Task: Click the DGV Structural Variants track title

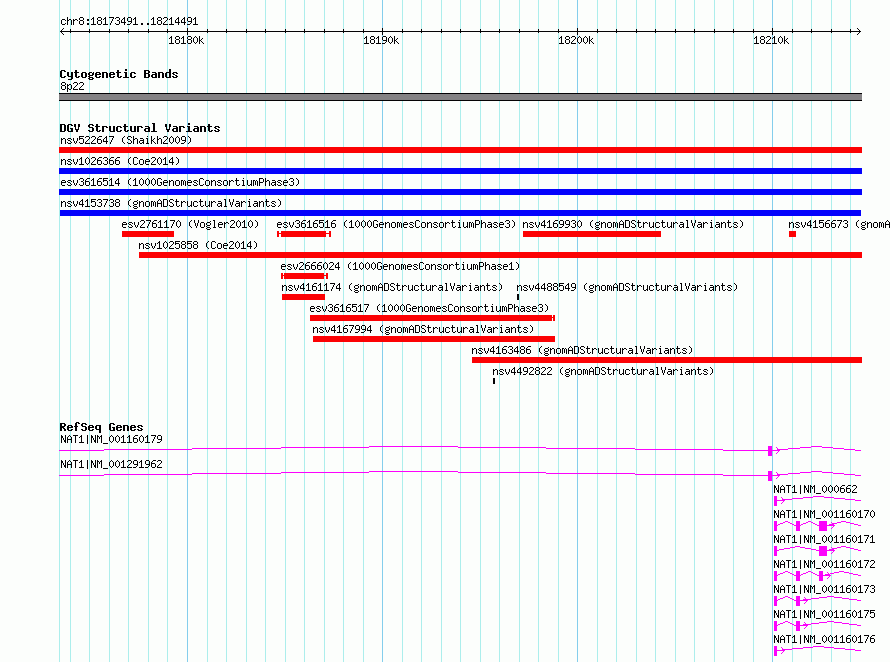Action: (140, 128)
